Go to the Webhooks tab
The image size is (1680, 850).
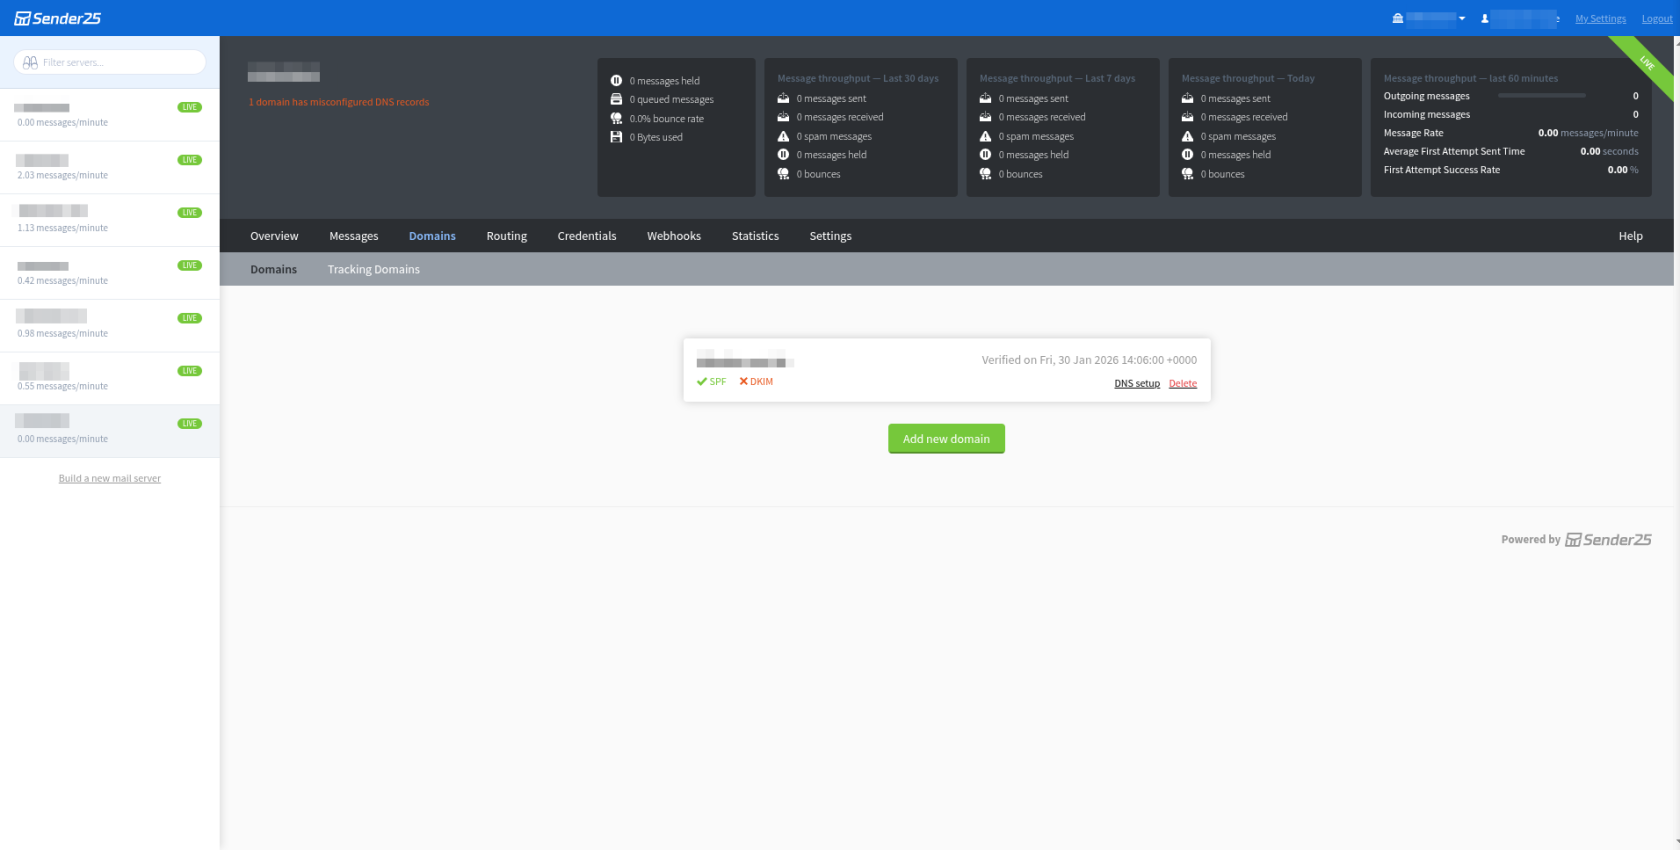674,236
